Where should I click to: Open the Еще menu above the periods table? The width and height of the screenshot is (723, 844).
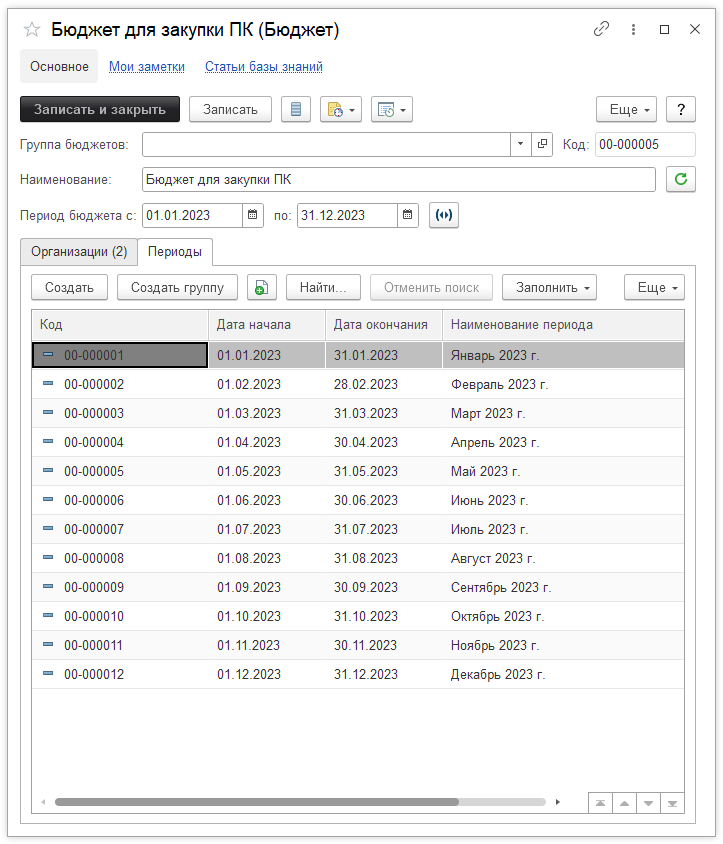(654, 288)
